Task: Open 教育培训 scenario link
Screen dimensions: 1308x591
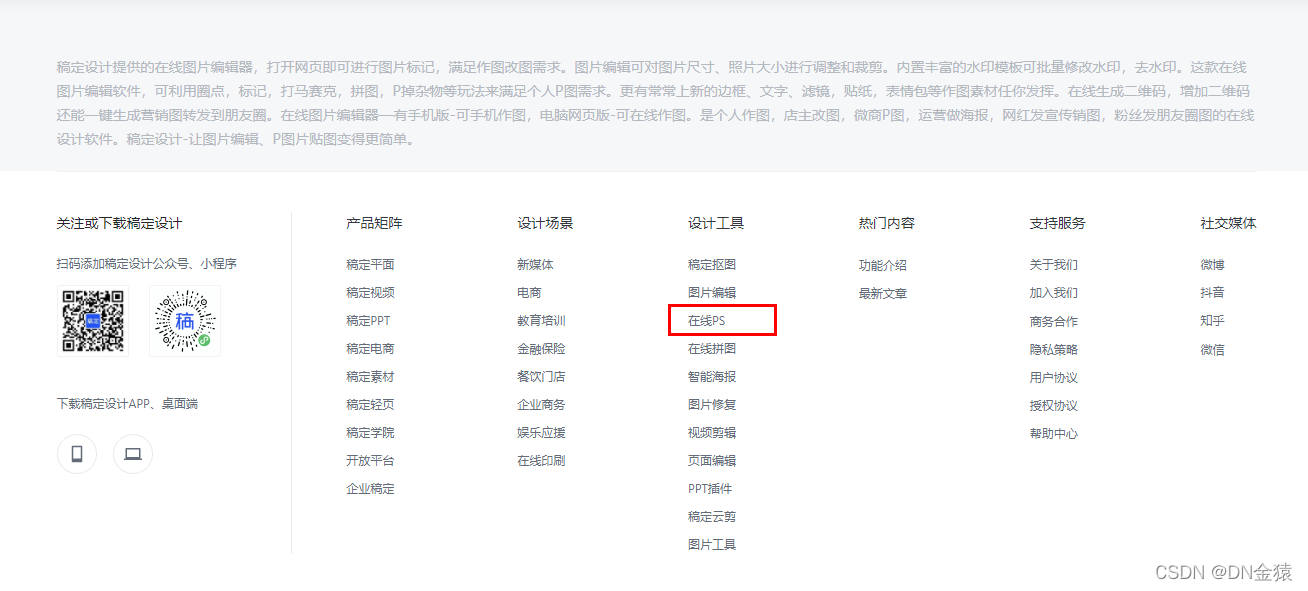Action: [x=541, y=321]
